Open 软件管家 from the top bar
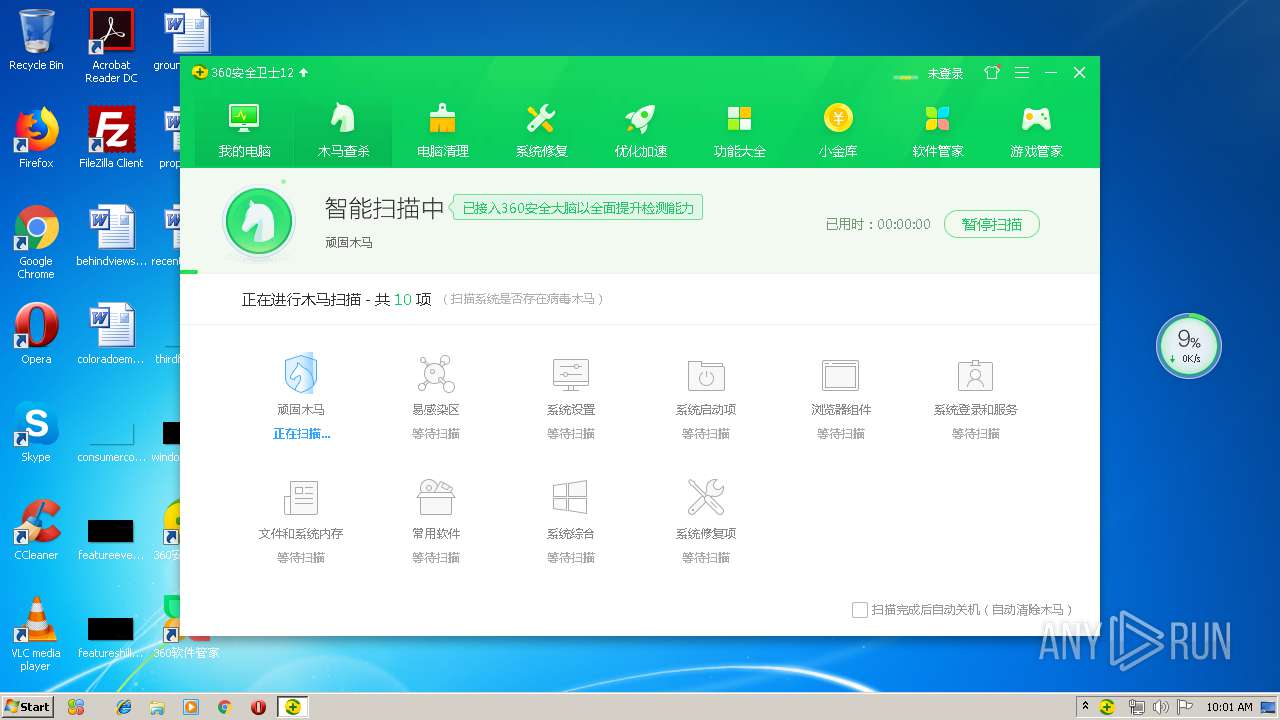Viewport: 1280px width, 720px height. point(937,131)
